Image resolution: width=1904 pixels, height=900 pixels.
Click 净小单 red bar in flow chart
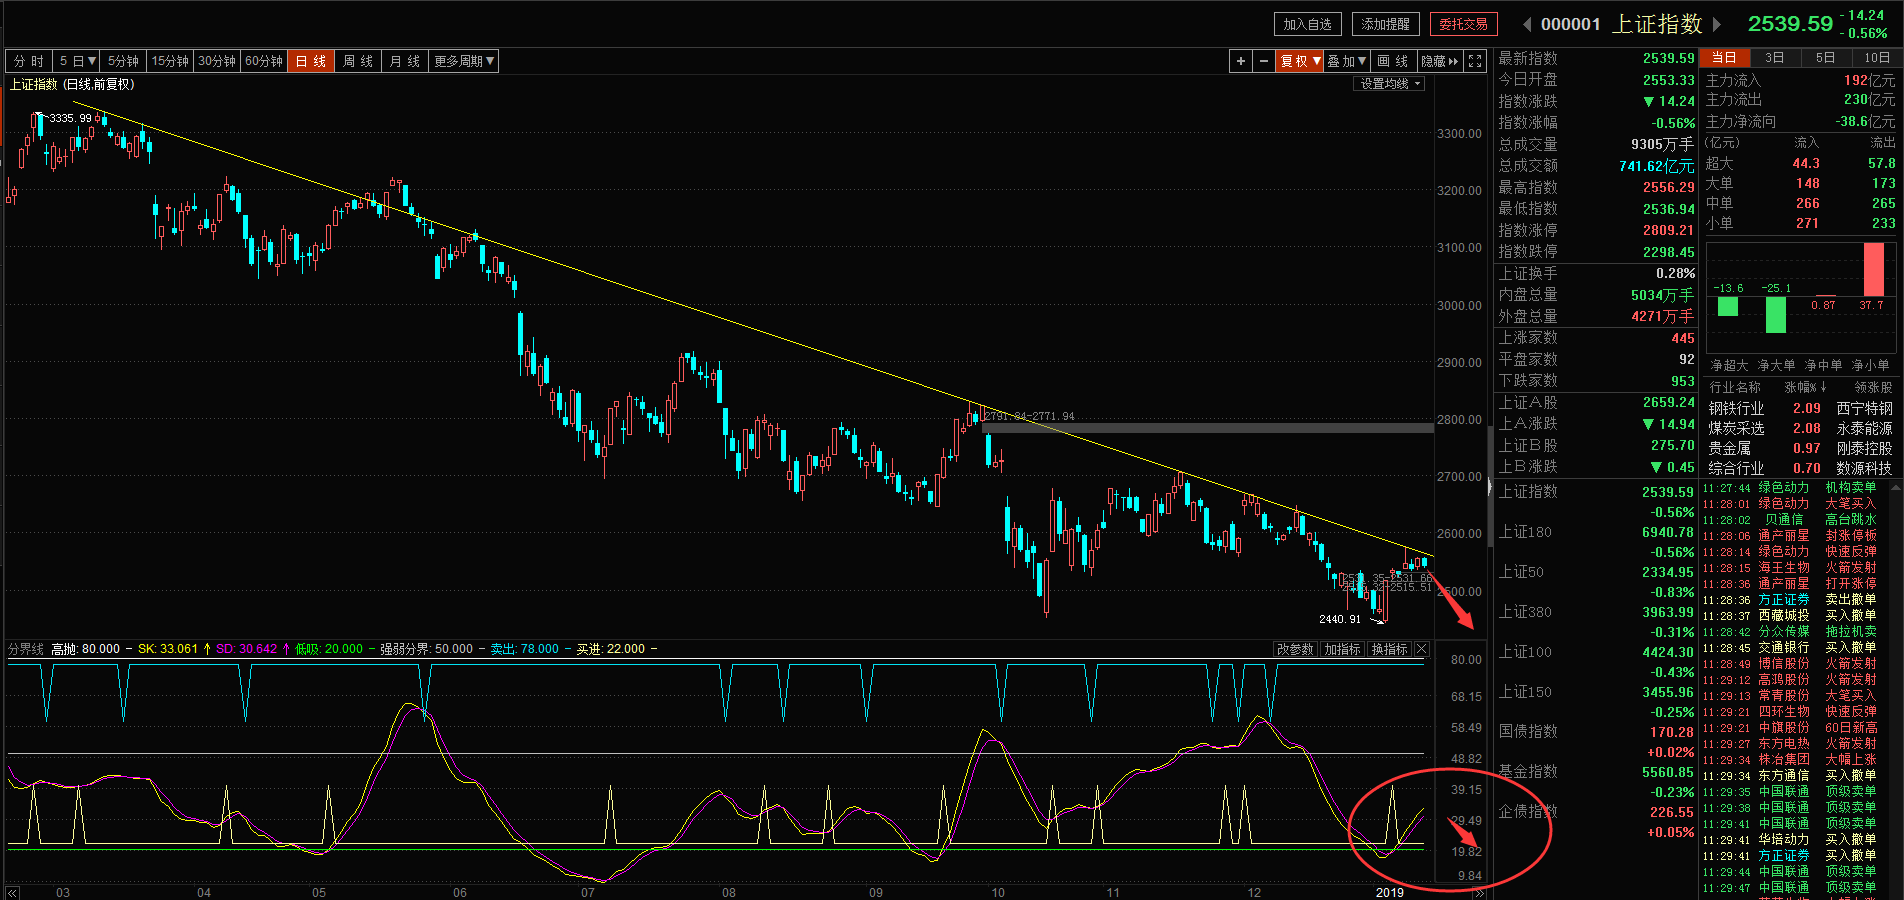tap(1874, 269)
